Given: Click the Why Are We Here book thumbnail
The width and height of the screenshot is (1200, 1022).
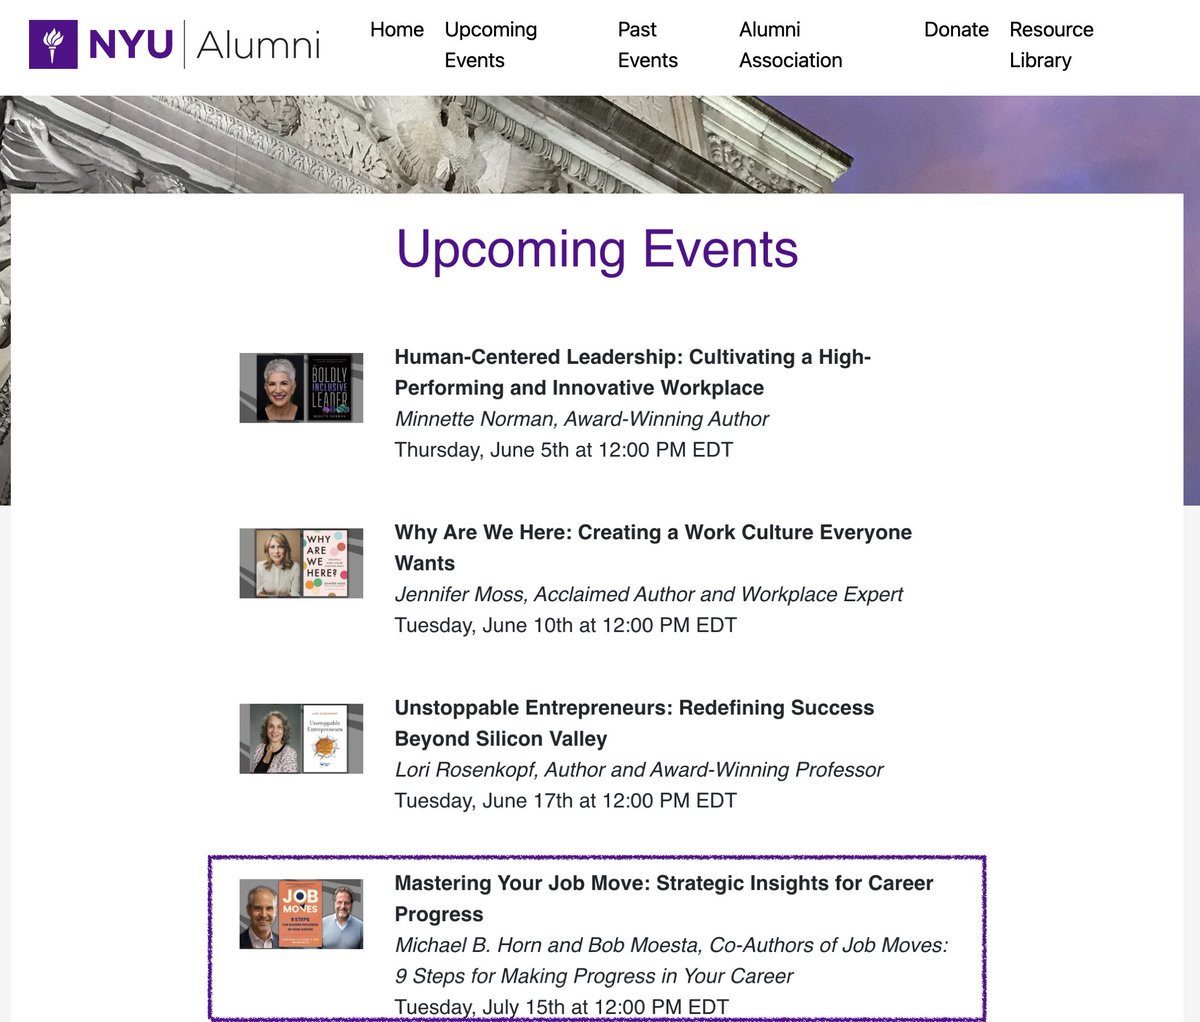Looking at the screenshot, I should tap(301, 563).
